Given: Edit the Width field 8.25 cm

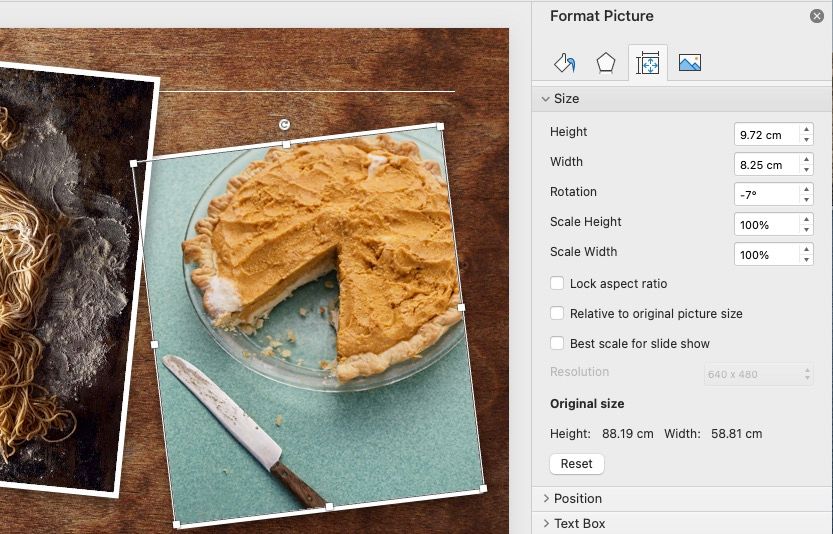Looking at the screenshot, I should [767, 164].
